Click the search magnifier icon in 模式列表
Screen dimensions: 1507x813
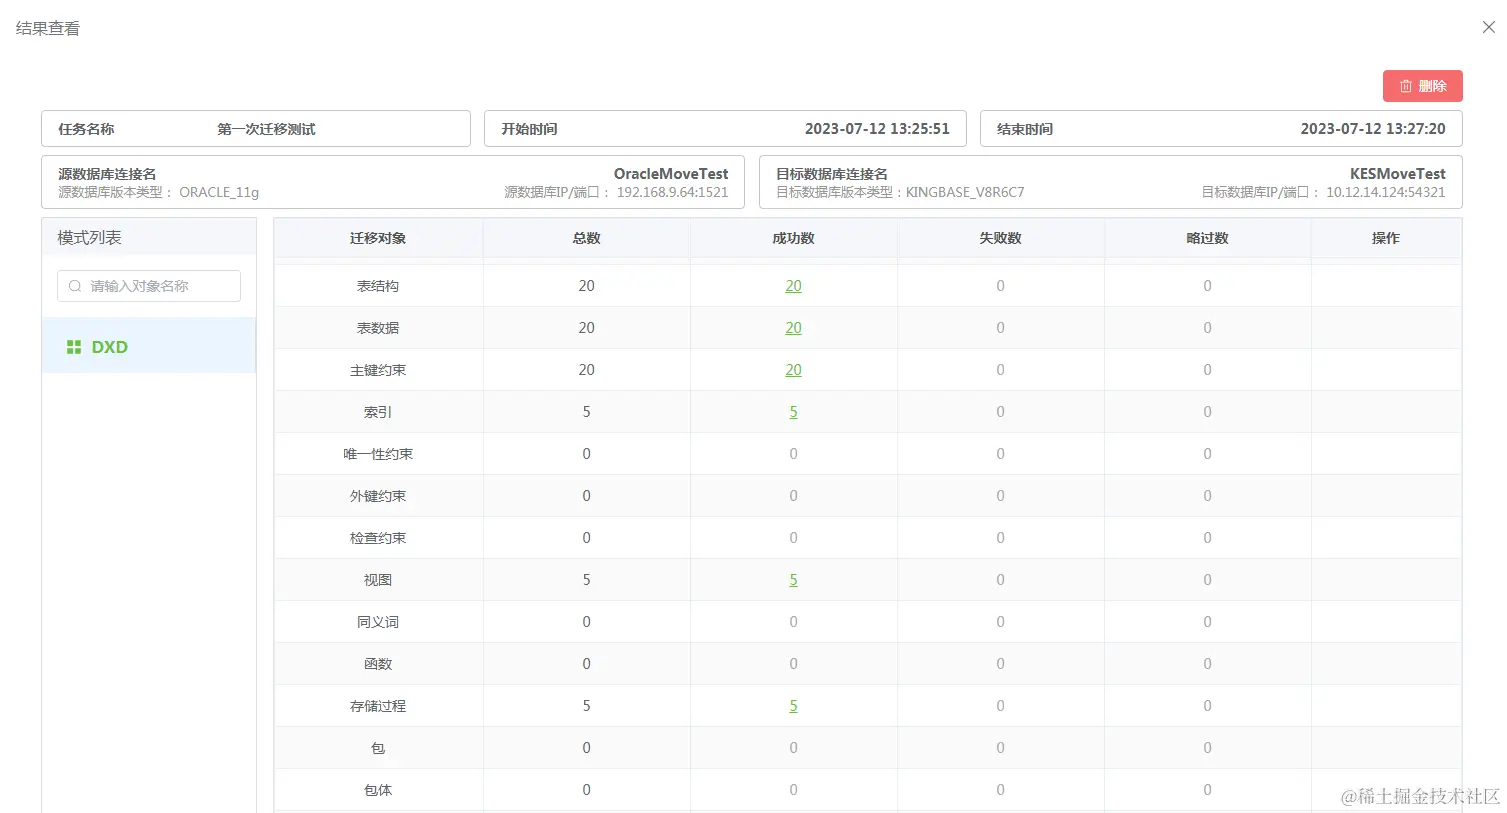[x=75, y=286]
